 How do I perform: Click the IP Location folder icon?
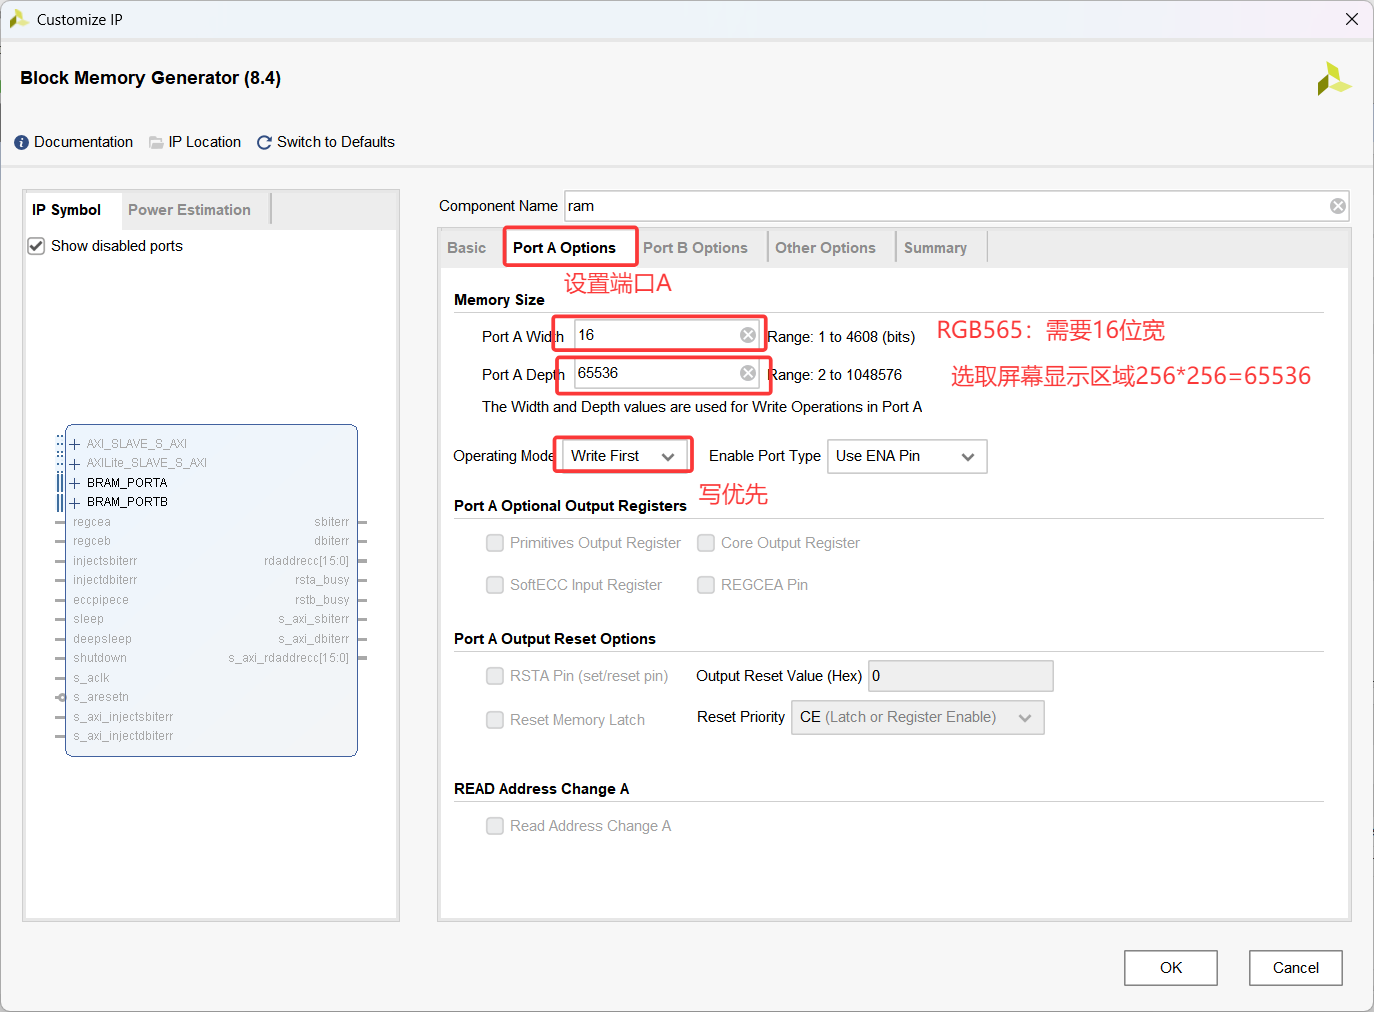[156, 143]
